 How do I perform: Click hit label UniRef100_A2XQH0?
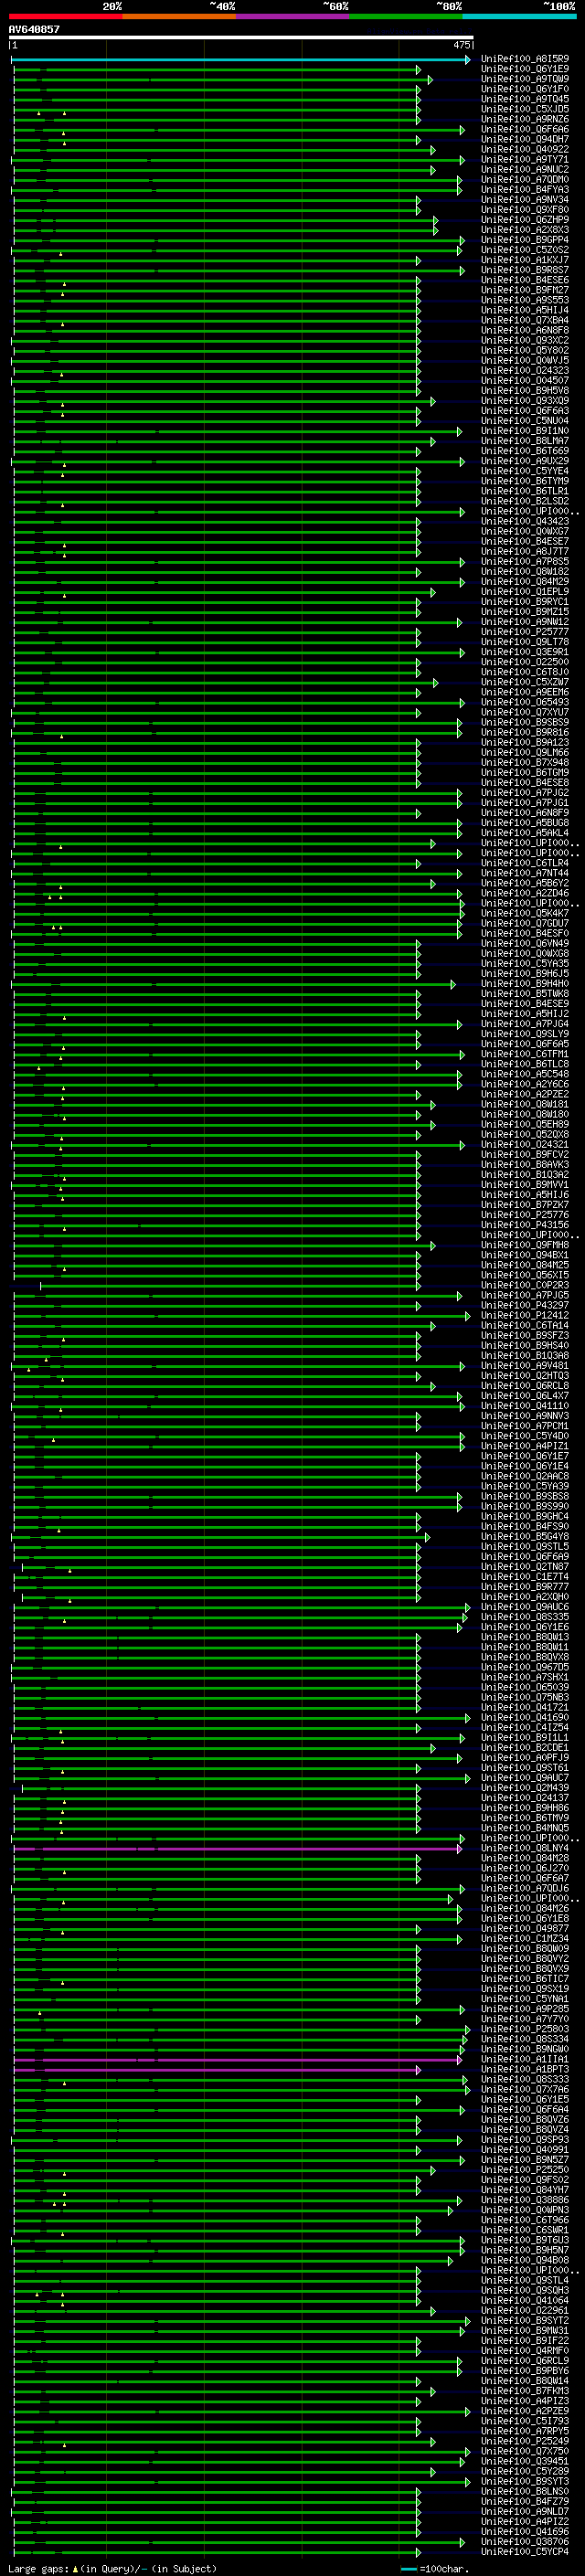tap(525, 1596)
